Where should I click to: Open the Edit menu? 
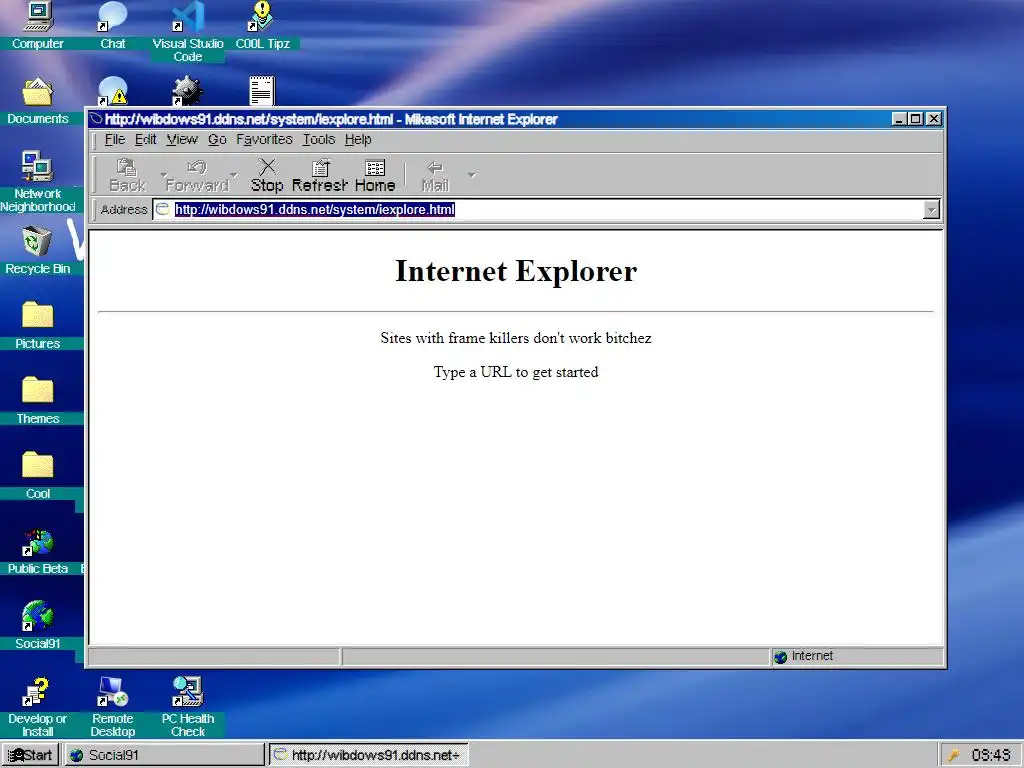click(145, 139)
